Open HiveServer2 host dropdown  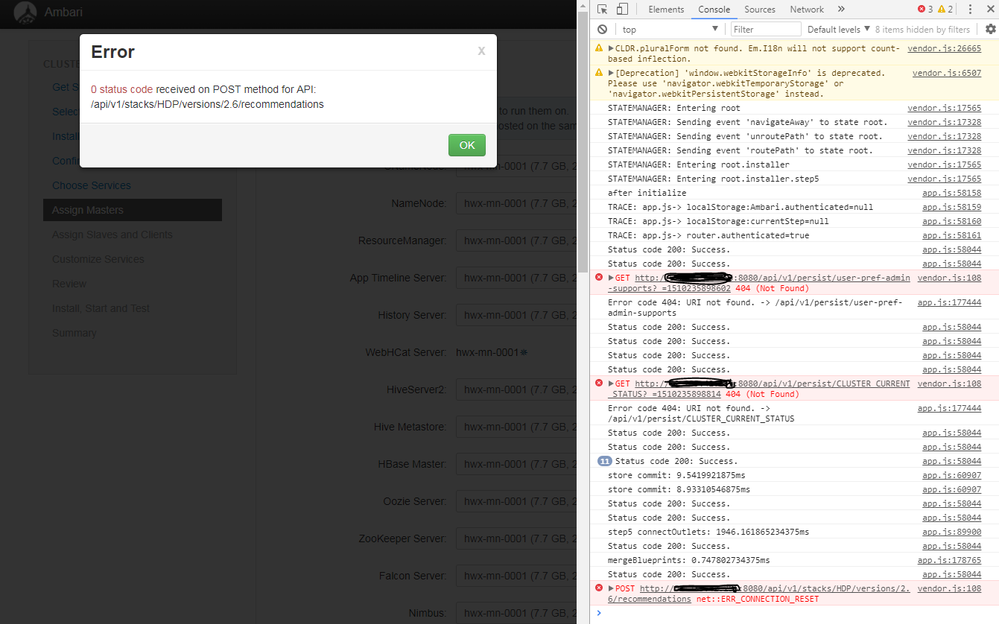tap(516, 390)
